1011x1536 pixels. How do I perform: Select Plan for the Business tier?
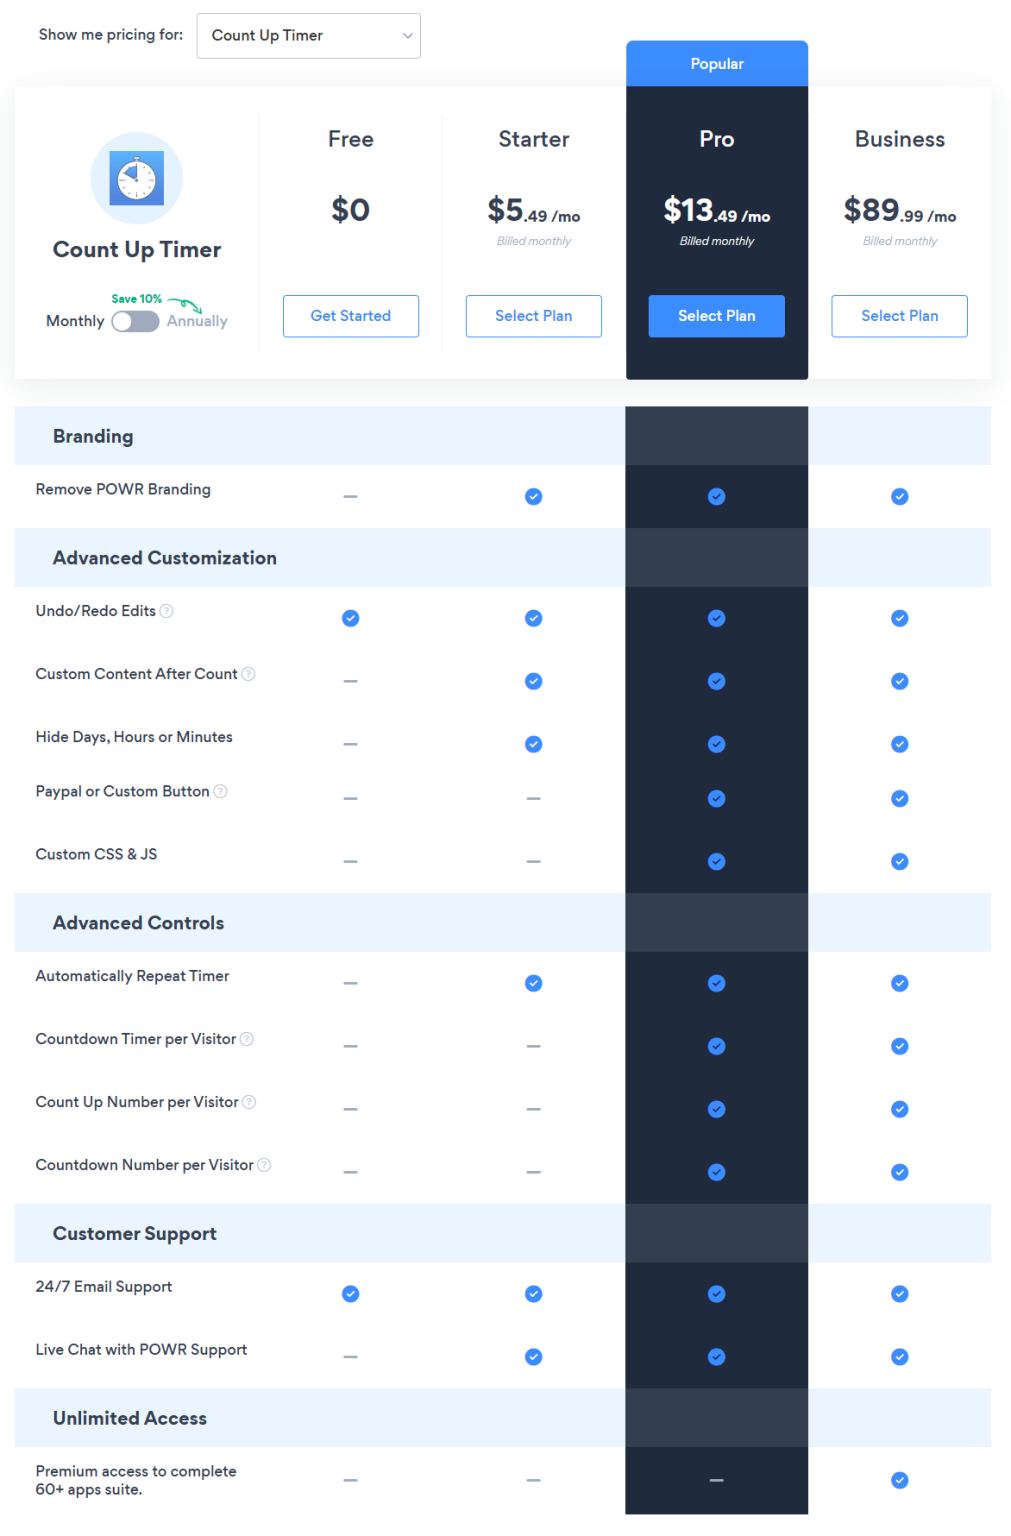coord(899,316)
